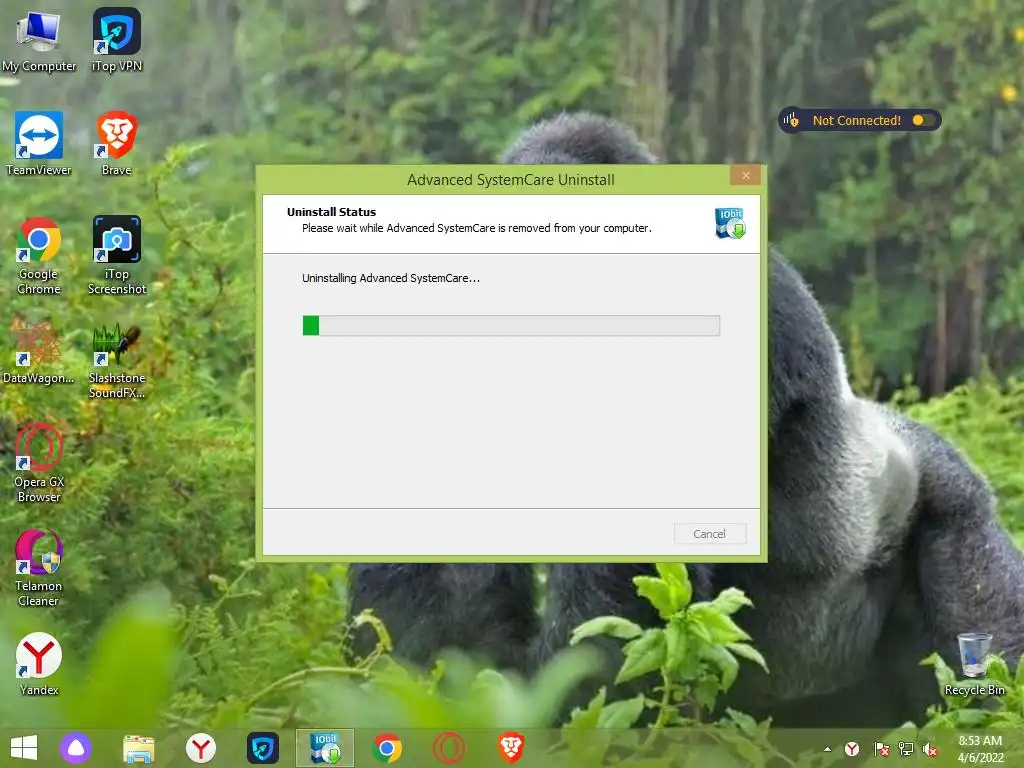Cancel the Advanced SystemCare uninstall
The height and width of the screenshot is (768, 1024).
point(709,534)
